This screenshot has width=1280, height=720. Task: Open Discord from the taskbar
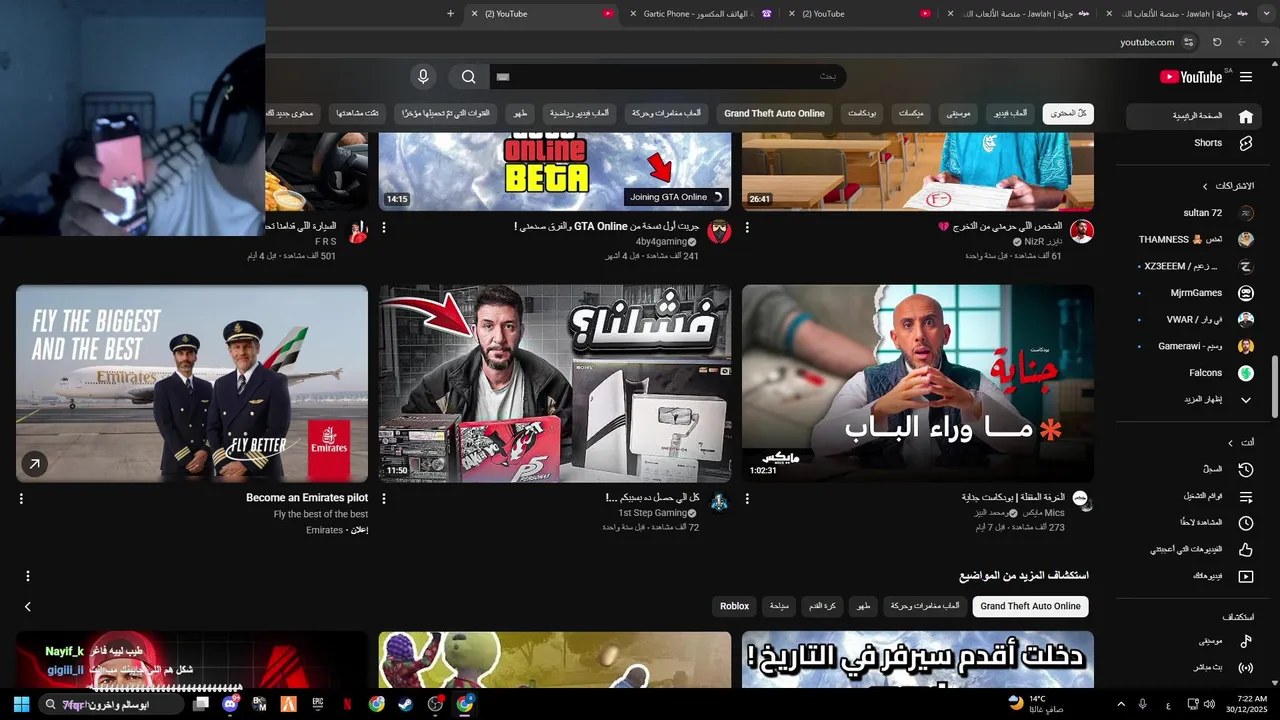[231, 704]
